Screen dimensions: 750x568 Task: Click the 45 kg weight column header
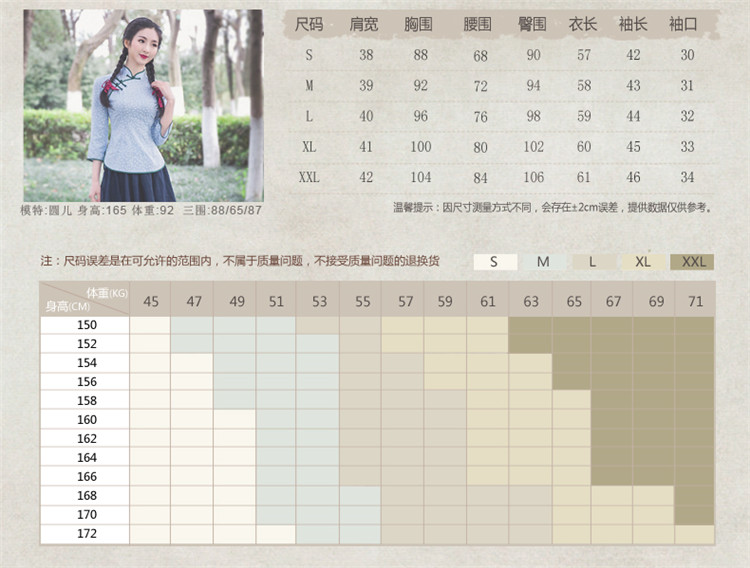[x=150, y=300]
